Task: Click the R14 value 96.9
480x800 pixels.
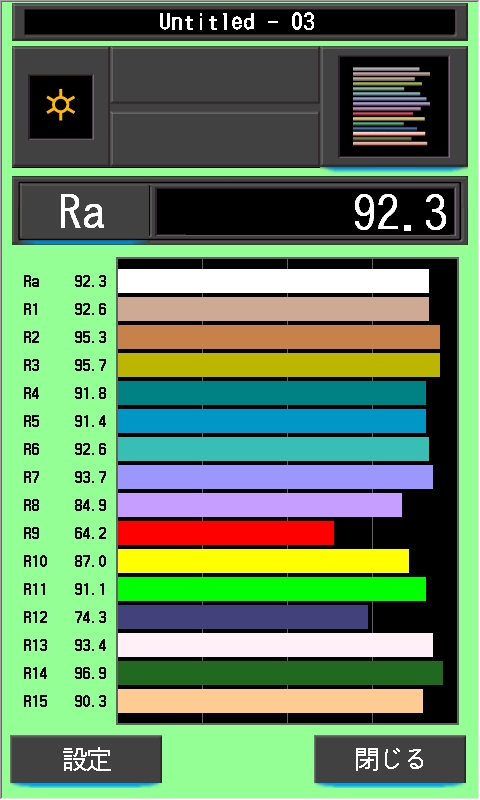Action: [x=90, y=674]
